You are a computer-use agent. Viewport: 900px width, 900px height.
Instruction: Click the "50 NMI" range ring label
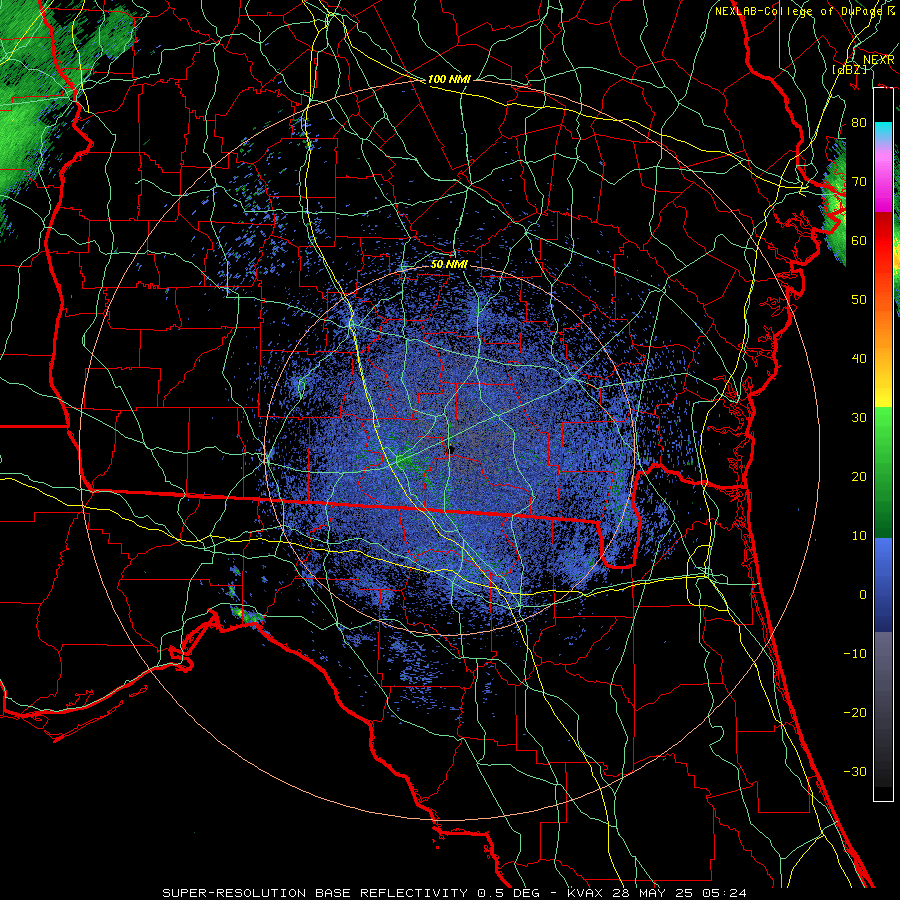pyautogui.click(x=449, y=265)
